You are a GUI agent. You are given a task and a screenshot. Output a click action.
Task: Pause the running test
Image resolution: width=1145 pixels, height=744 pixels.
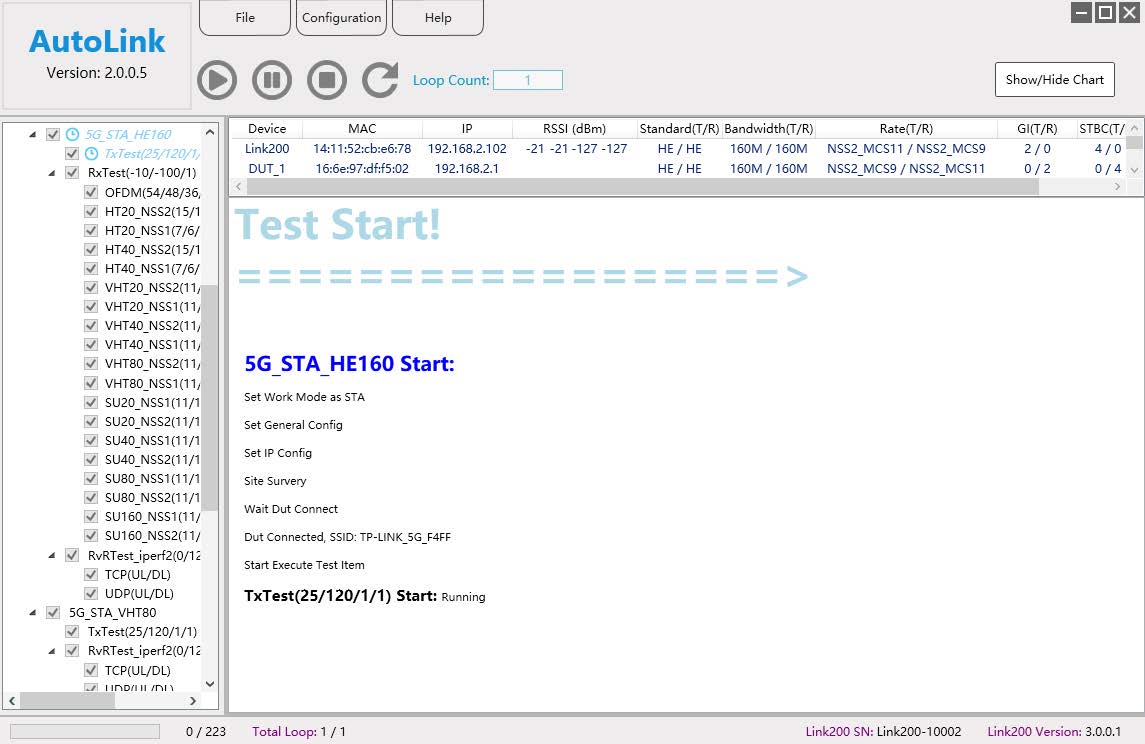[272, 80]
